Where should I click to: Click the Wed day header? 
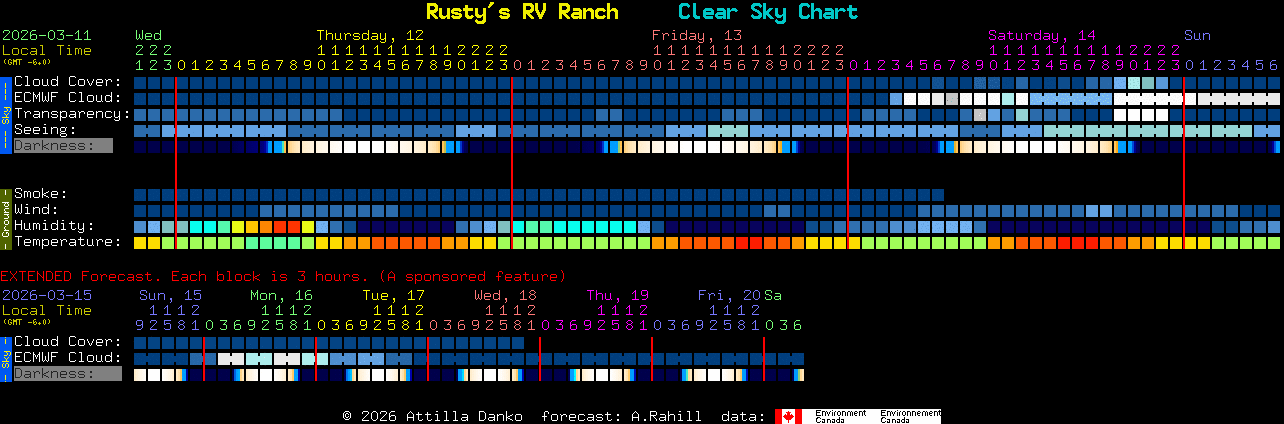pos(148,35)
